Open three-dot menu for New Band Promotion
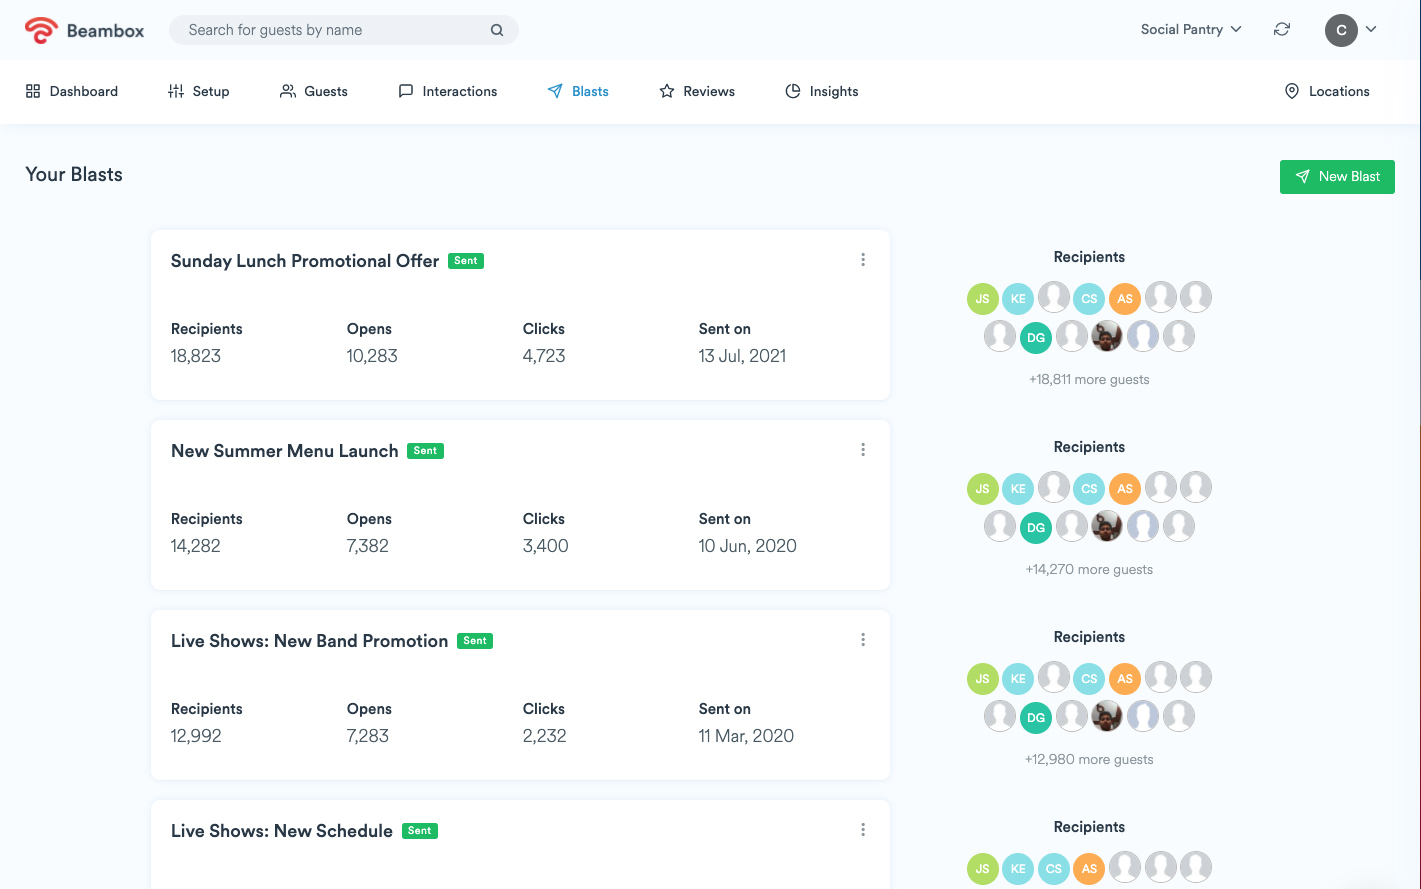This screenshot has height=889, width=1421. click(863, 640)
